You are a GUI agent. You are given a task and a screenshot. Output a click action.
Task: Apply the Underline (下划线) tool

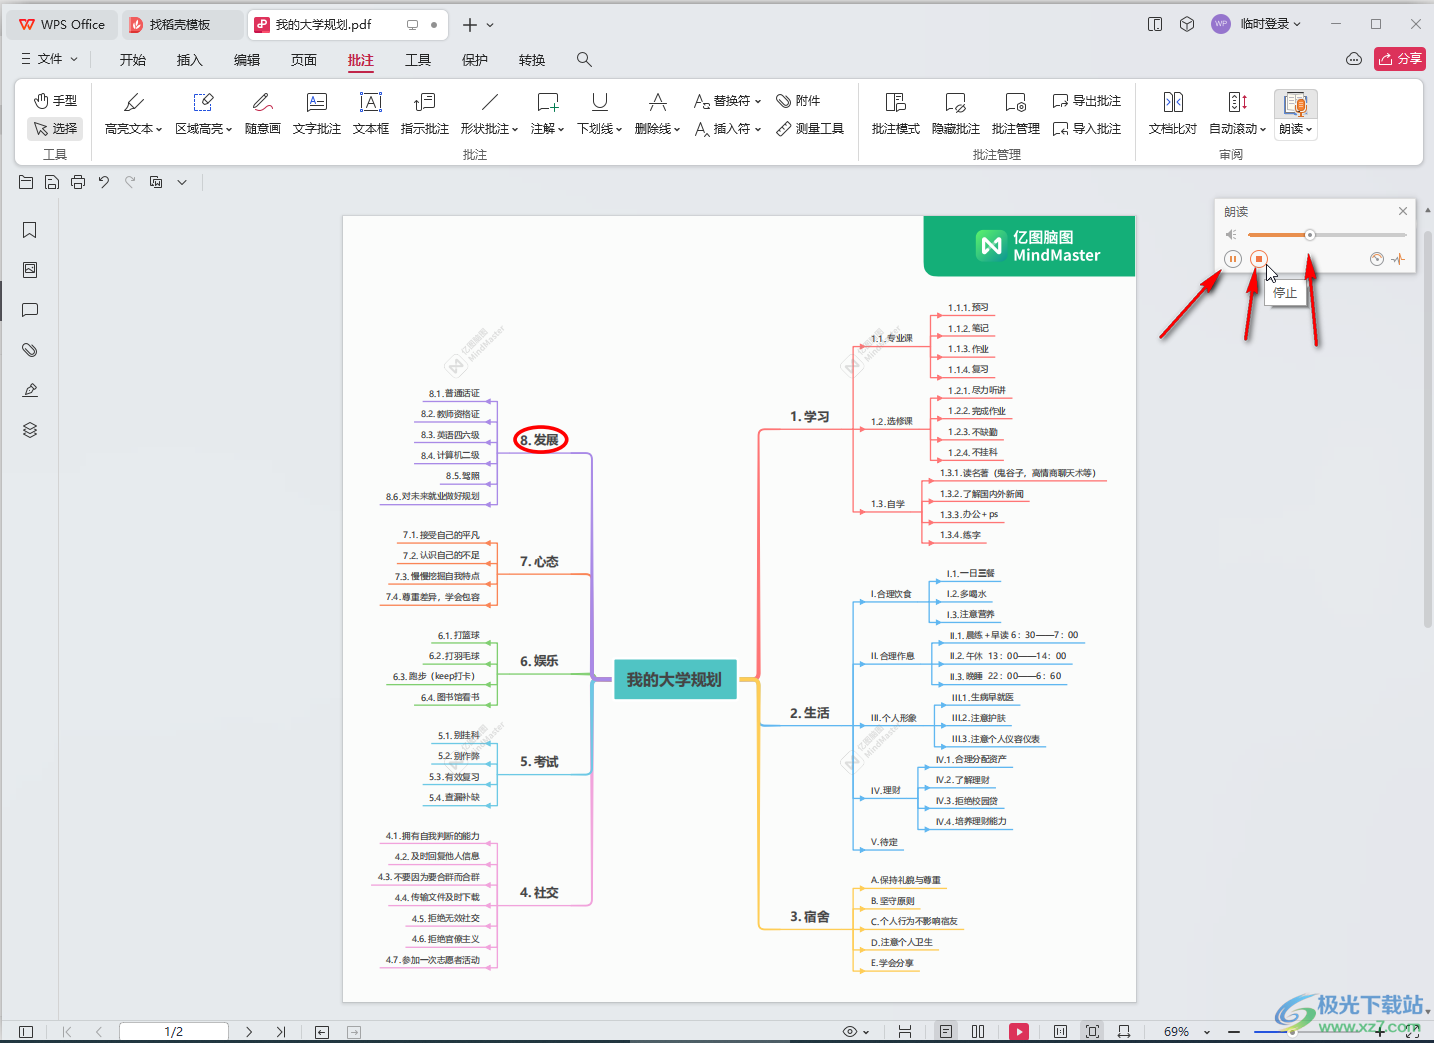click(599, 114)
